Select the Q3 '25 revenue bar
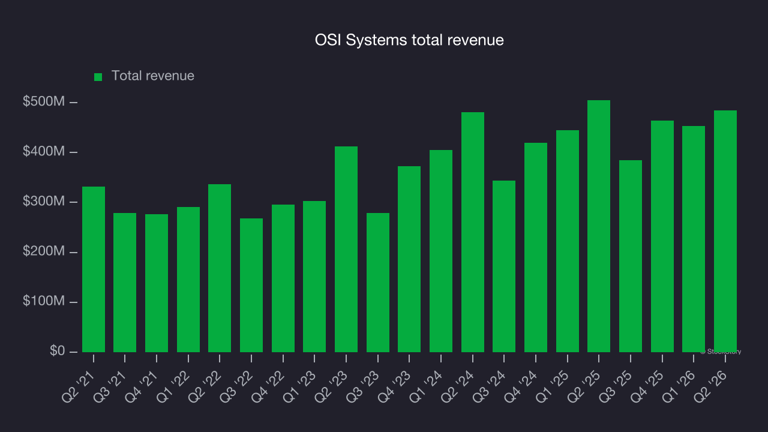This screenshot has height=432, width=768. click(x=630, y=256)
